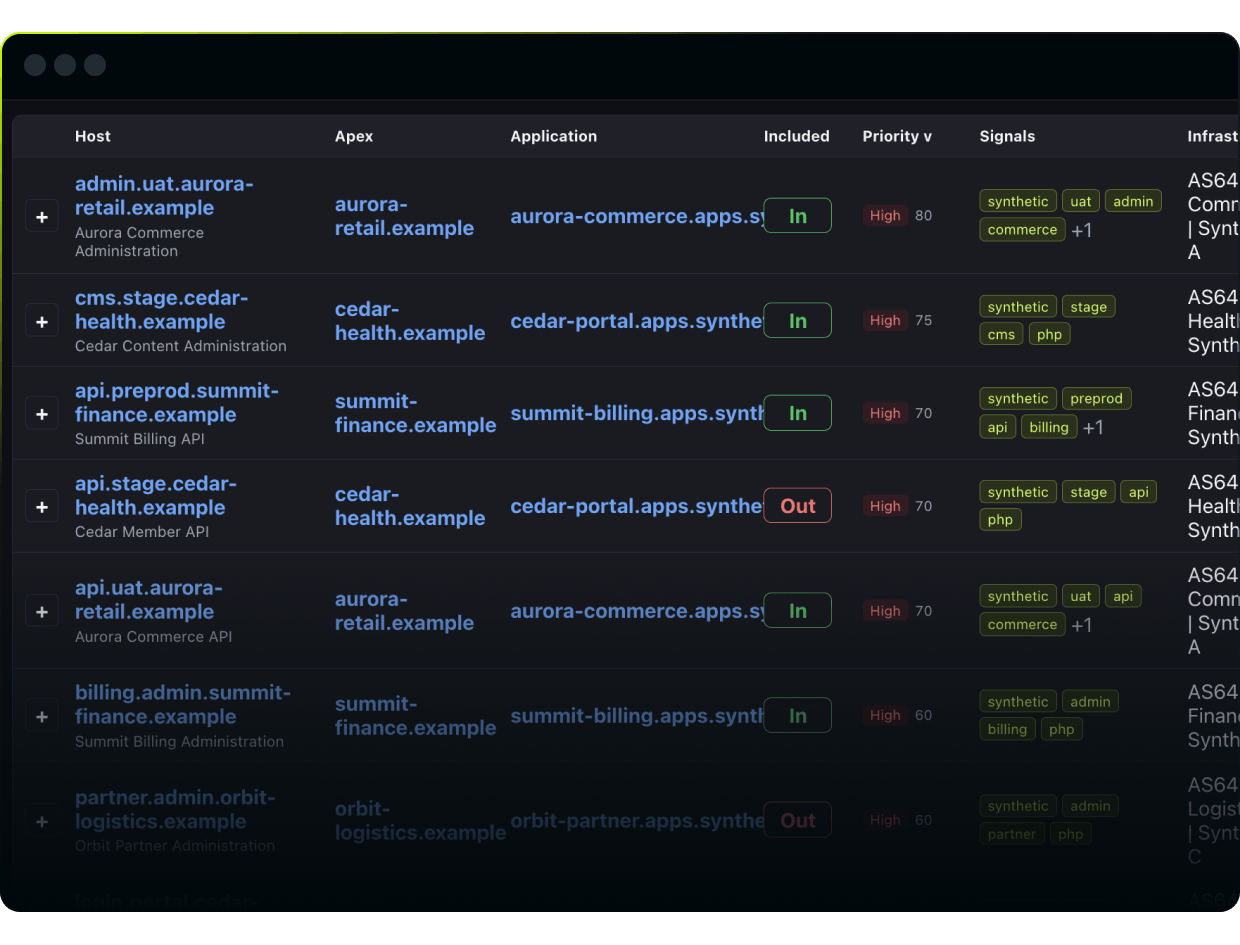Click the Aurora Commerce Administration subtitle
Screen dimensions: 1240x945
[139, 242]
